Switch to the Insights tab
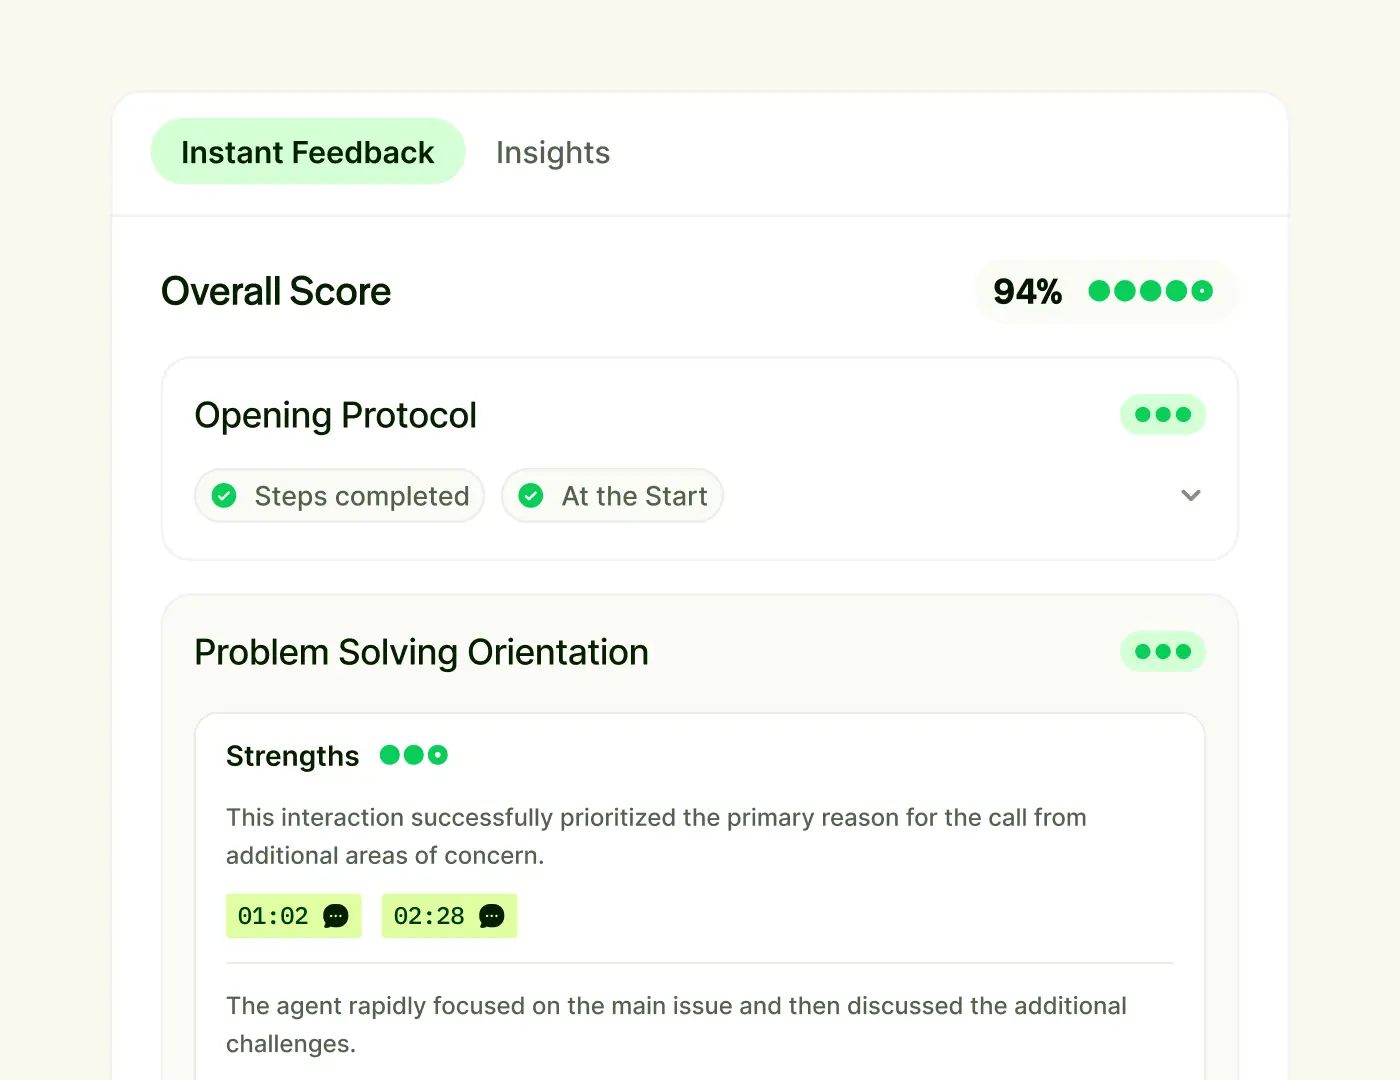The width and height of the screenshot is (1400, 1080). point(553,153)
